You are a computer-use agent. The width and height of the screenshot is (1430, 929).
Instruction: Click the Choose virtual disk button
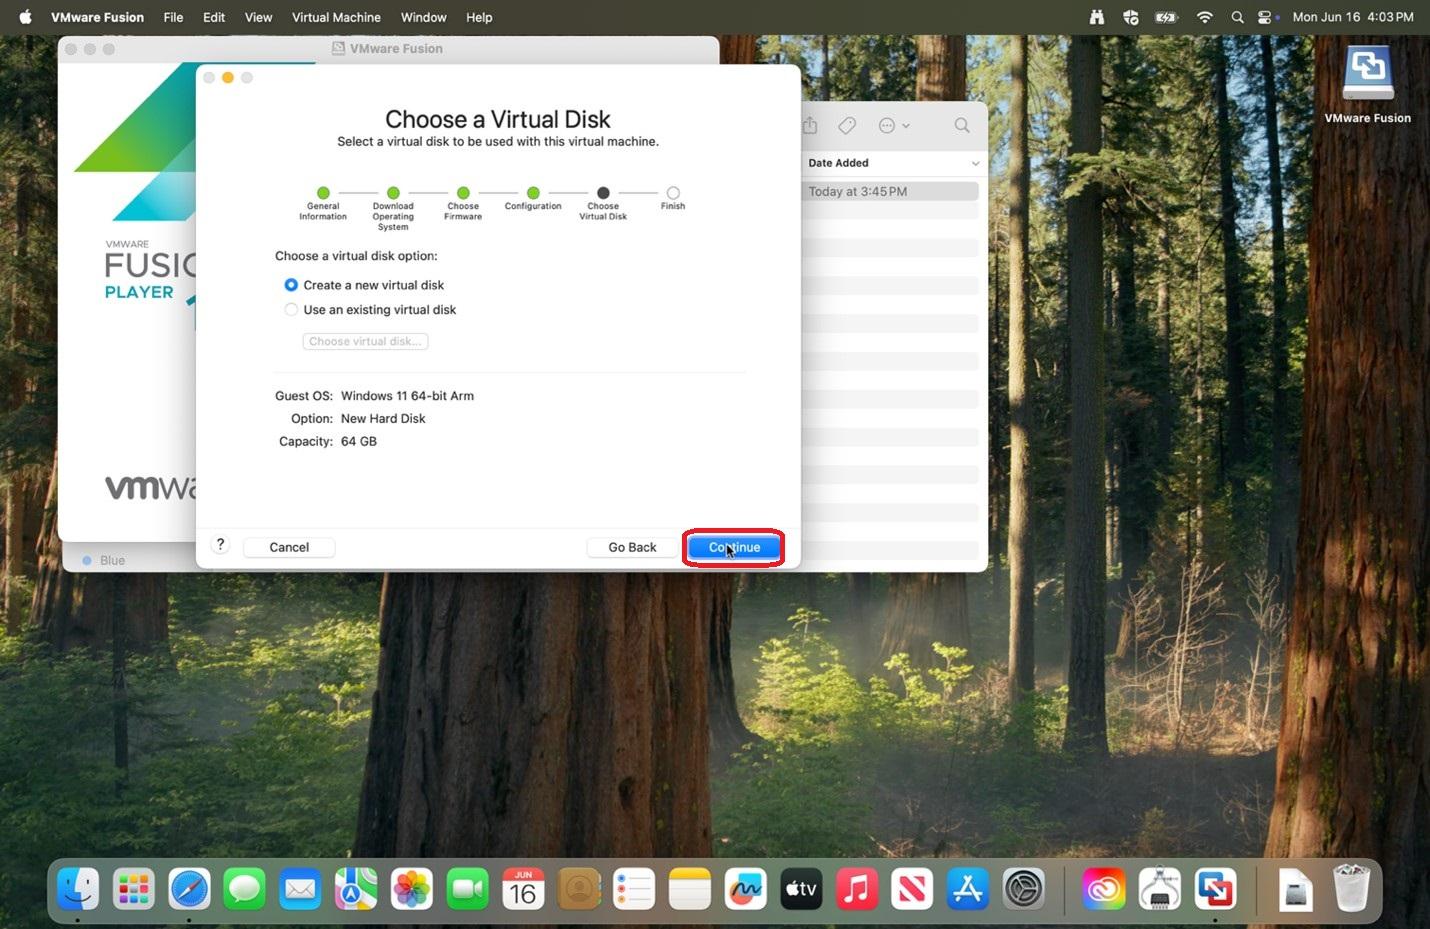point(365,342)
